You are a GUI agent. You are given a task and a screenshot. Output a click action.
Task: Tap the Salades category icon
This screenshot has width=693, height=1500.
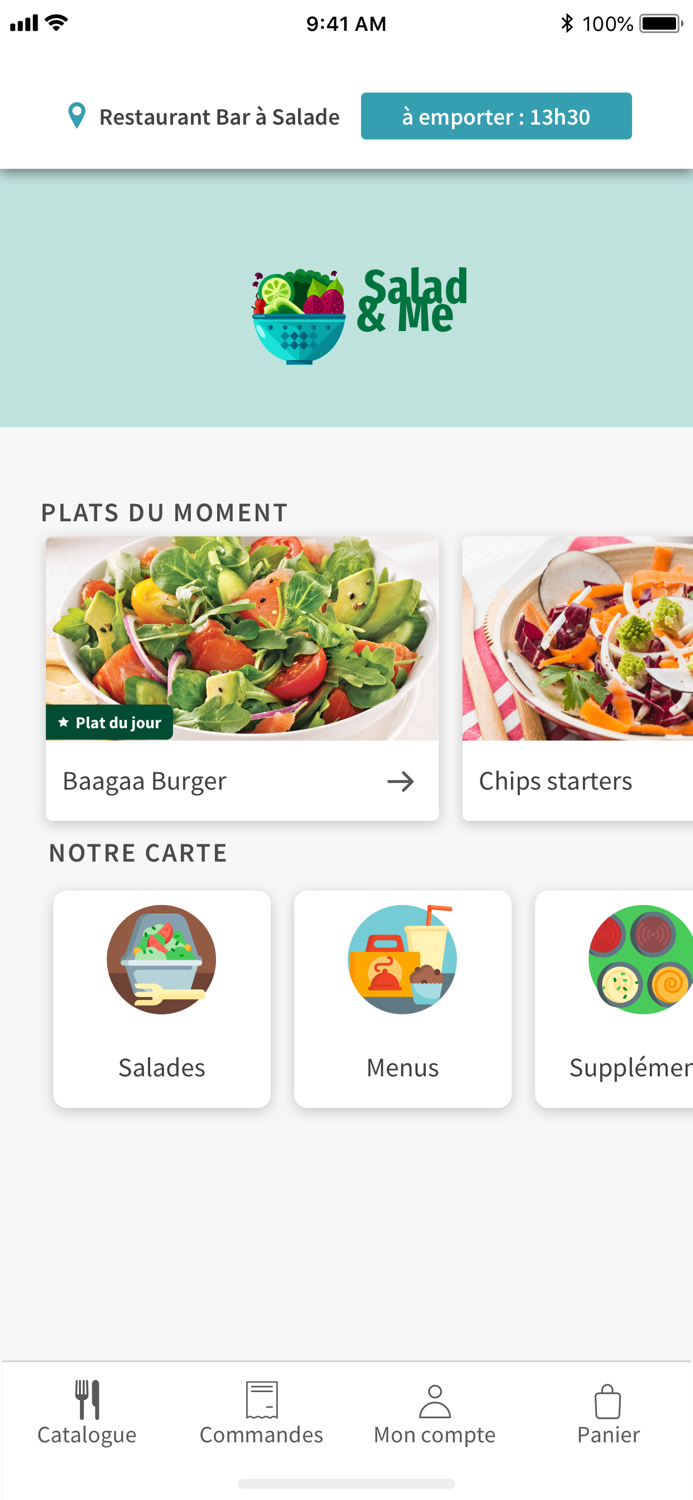[x=161, y=960]
